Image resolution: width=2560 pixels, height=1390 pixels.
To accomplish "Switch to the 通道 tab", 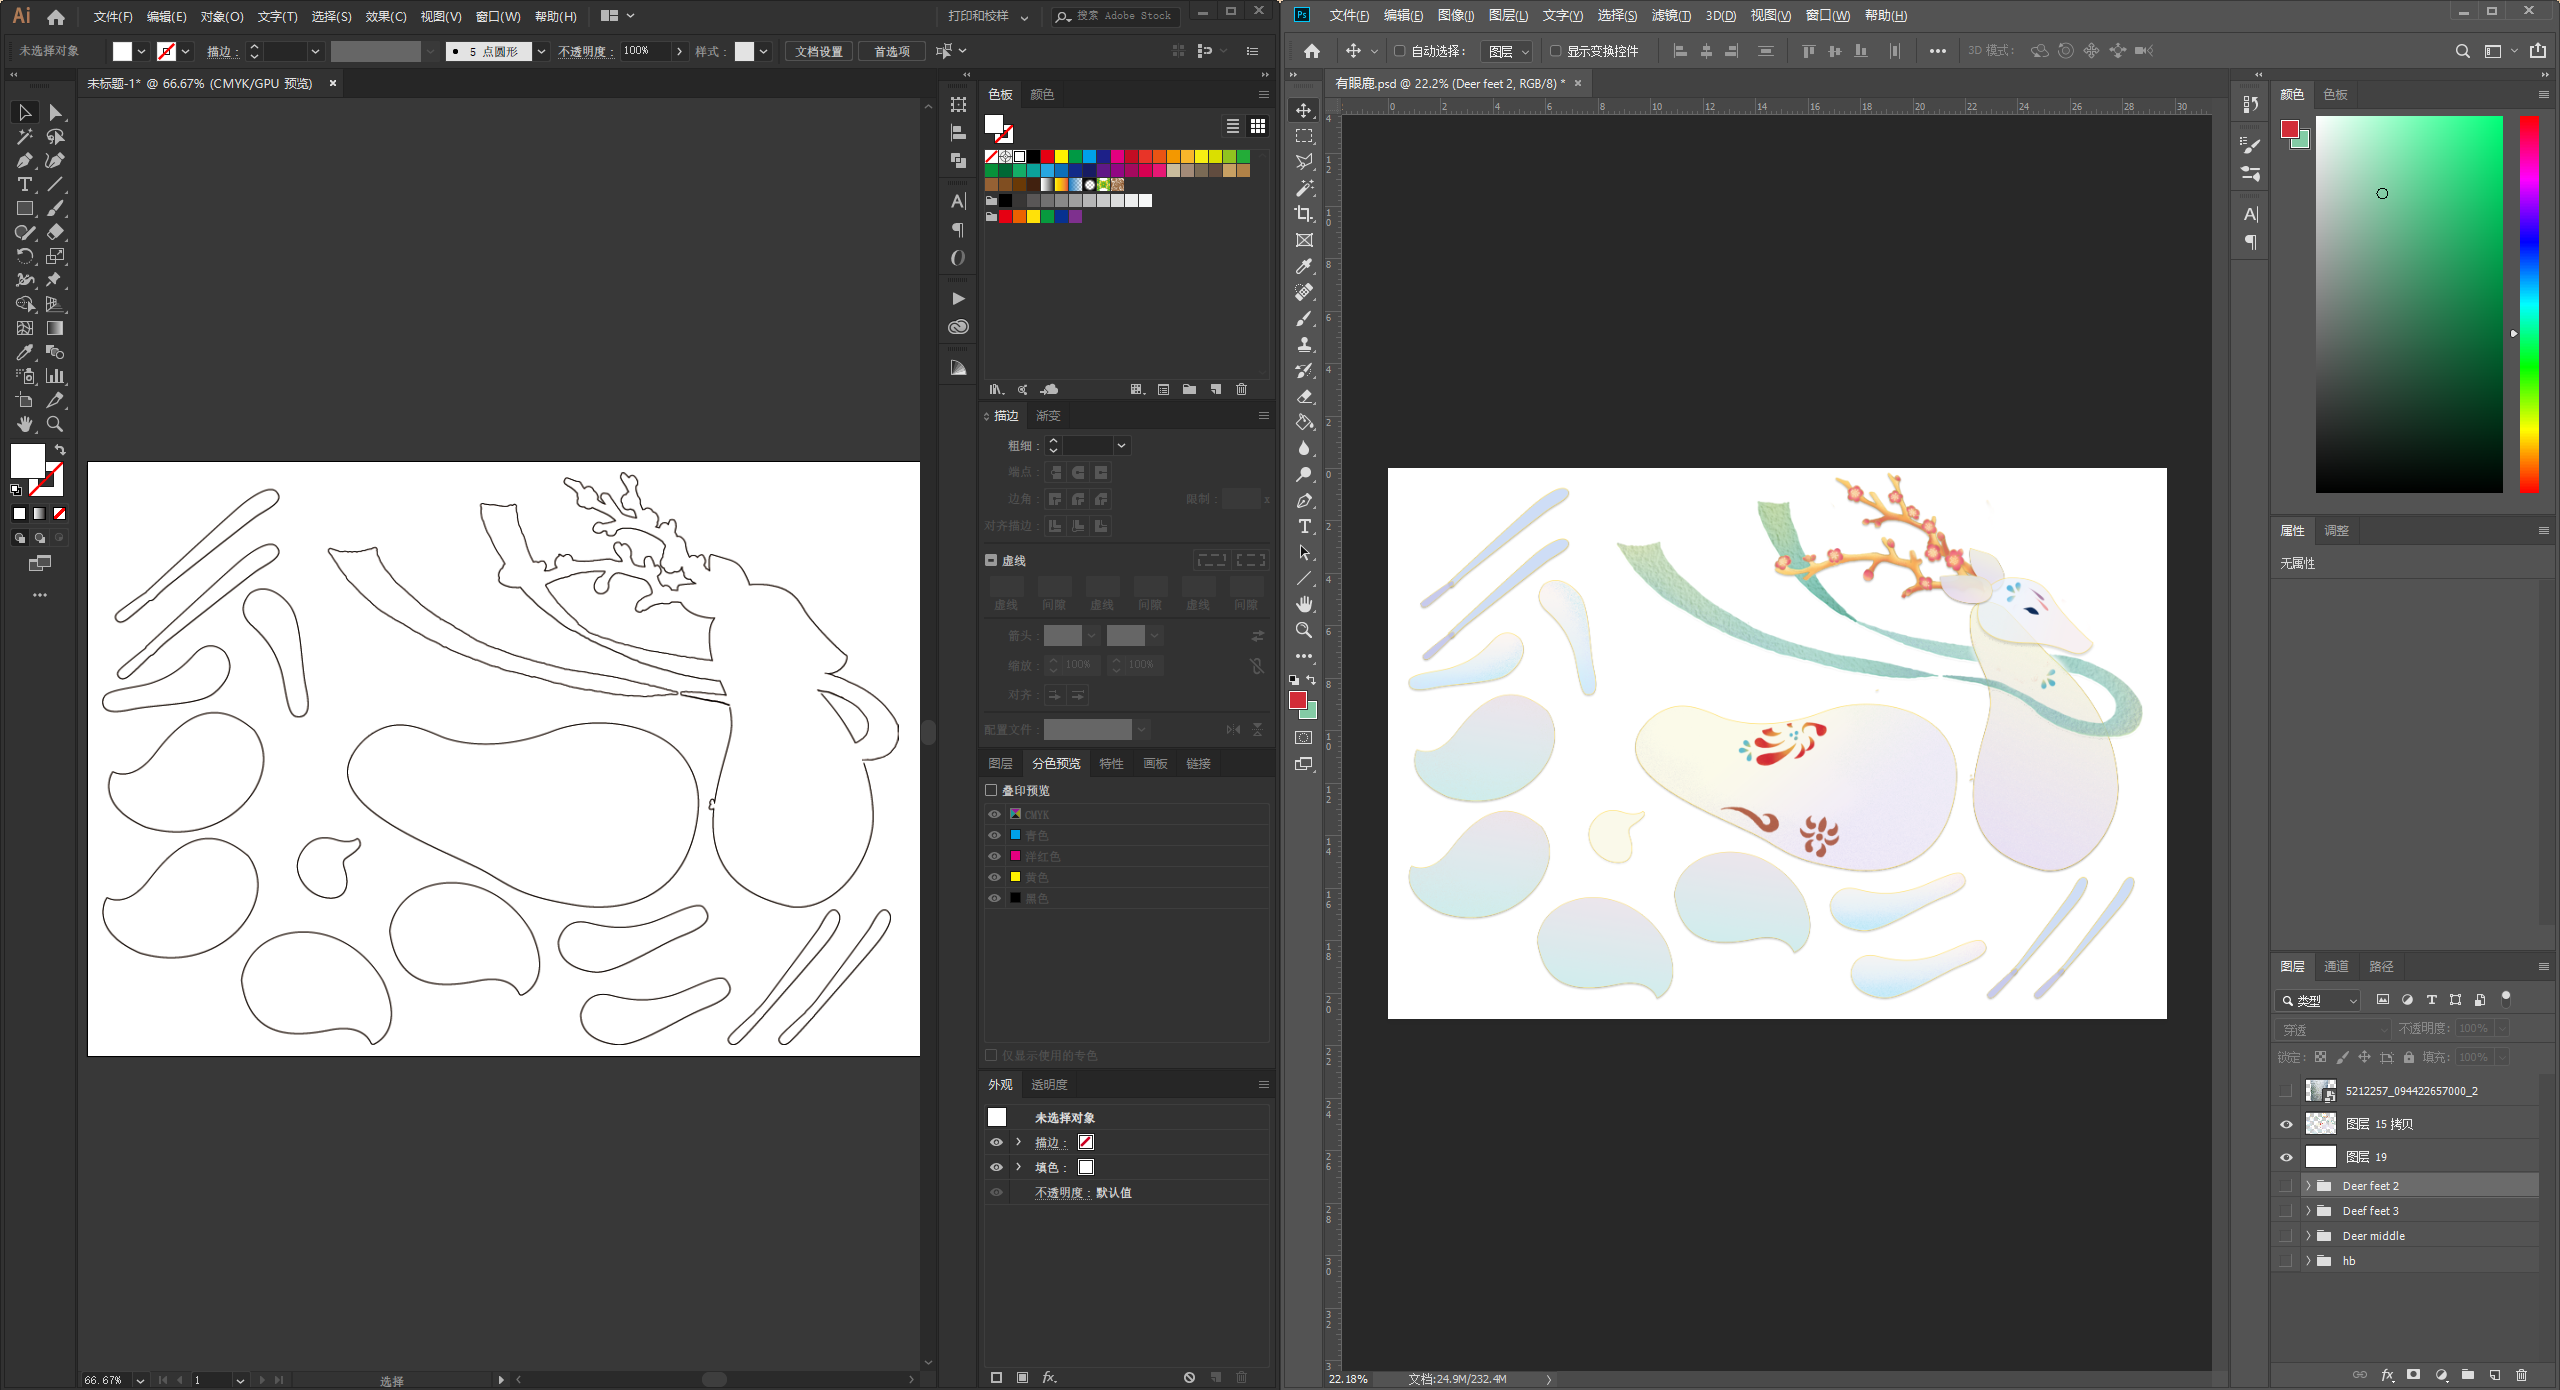I will (x=2336, y=966).
